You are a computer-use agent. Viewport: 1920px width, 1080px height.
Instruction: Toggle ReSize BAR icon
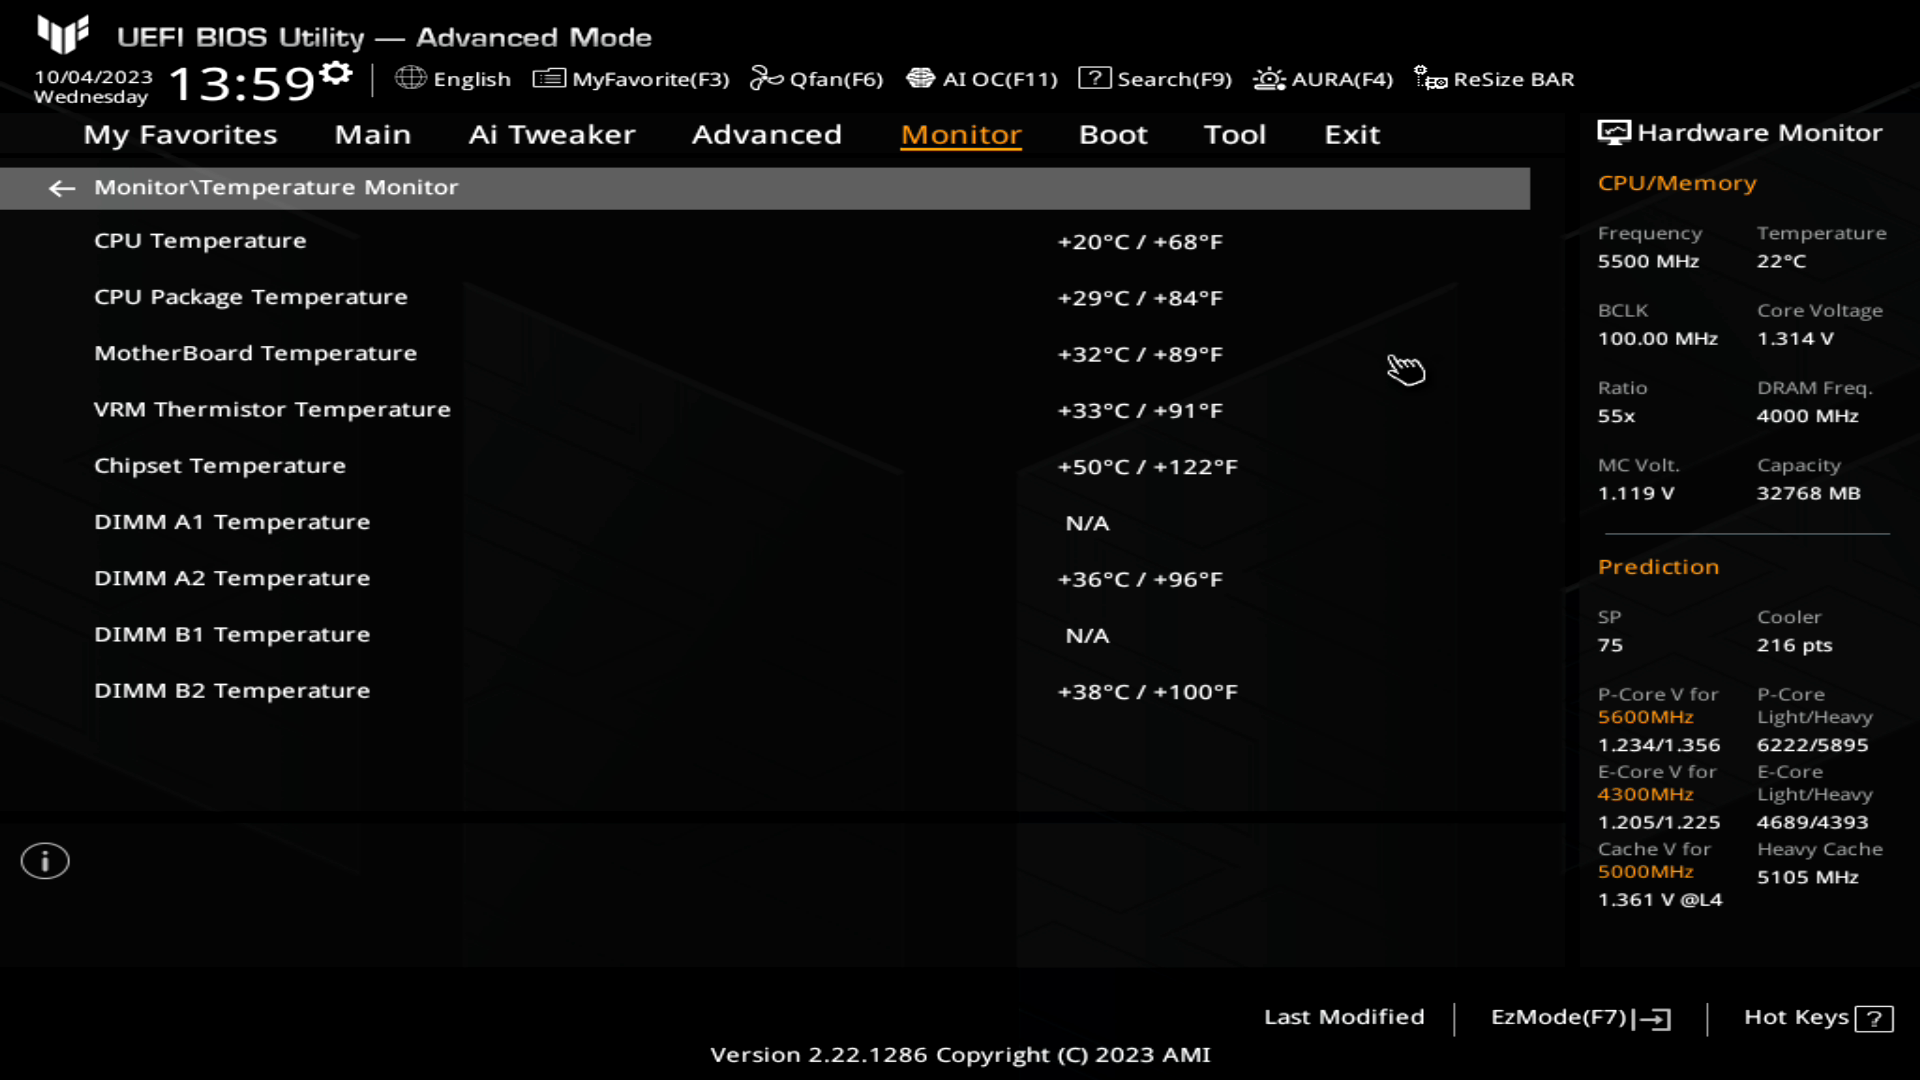click(1430, 78)
